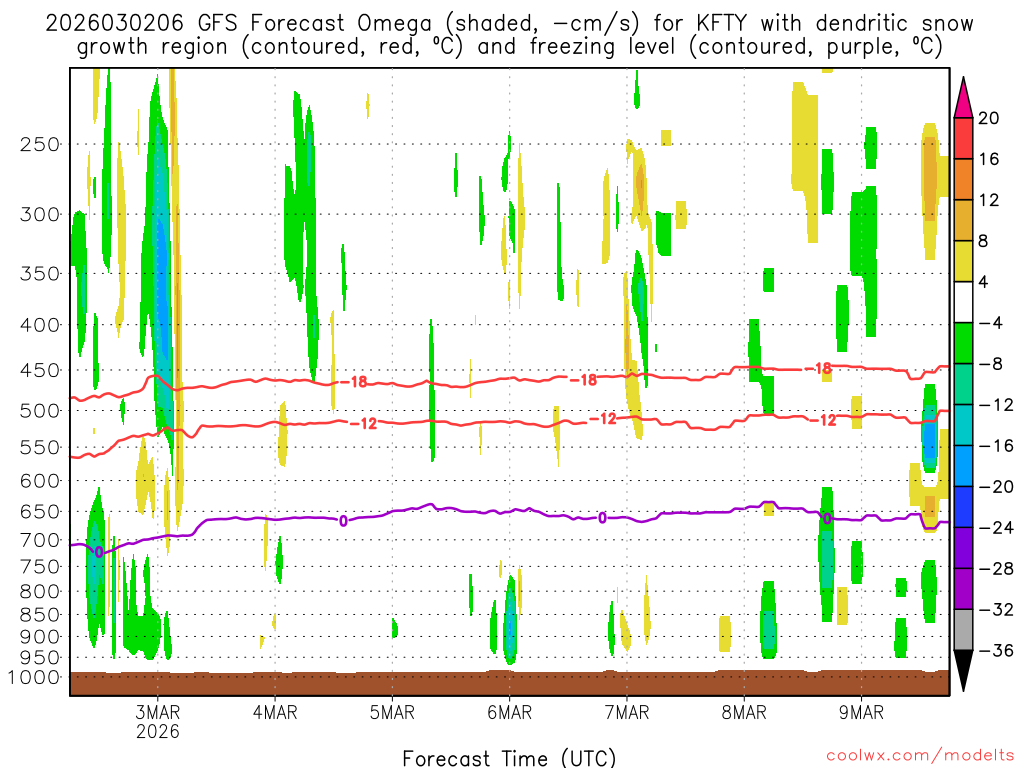Image resolution: width=1024 pixels, height=768 pixels.
Task: Click the colorbar label -24
Action: [996, 528]
